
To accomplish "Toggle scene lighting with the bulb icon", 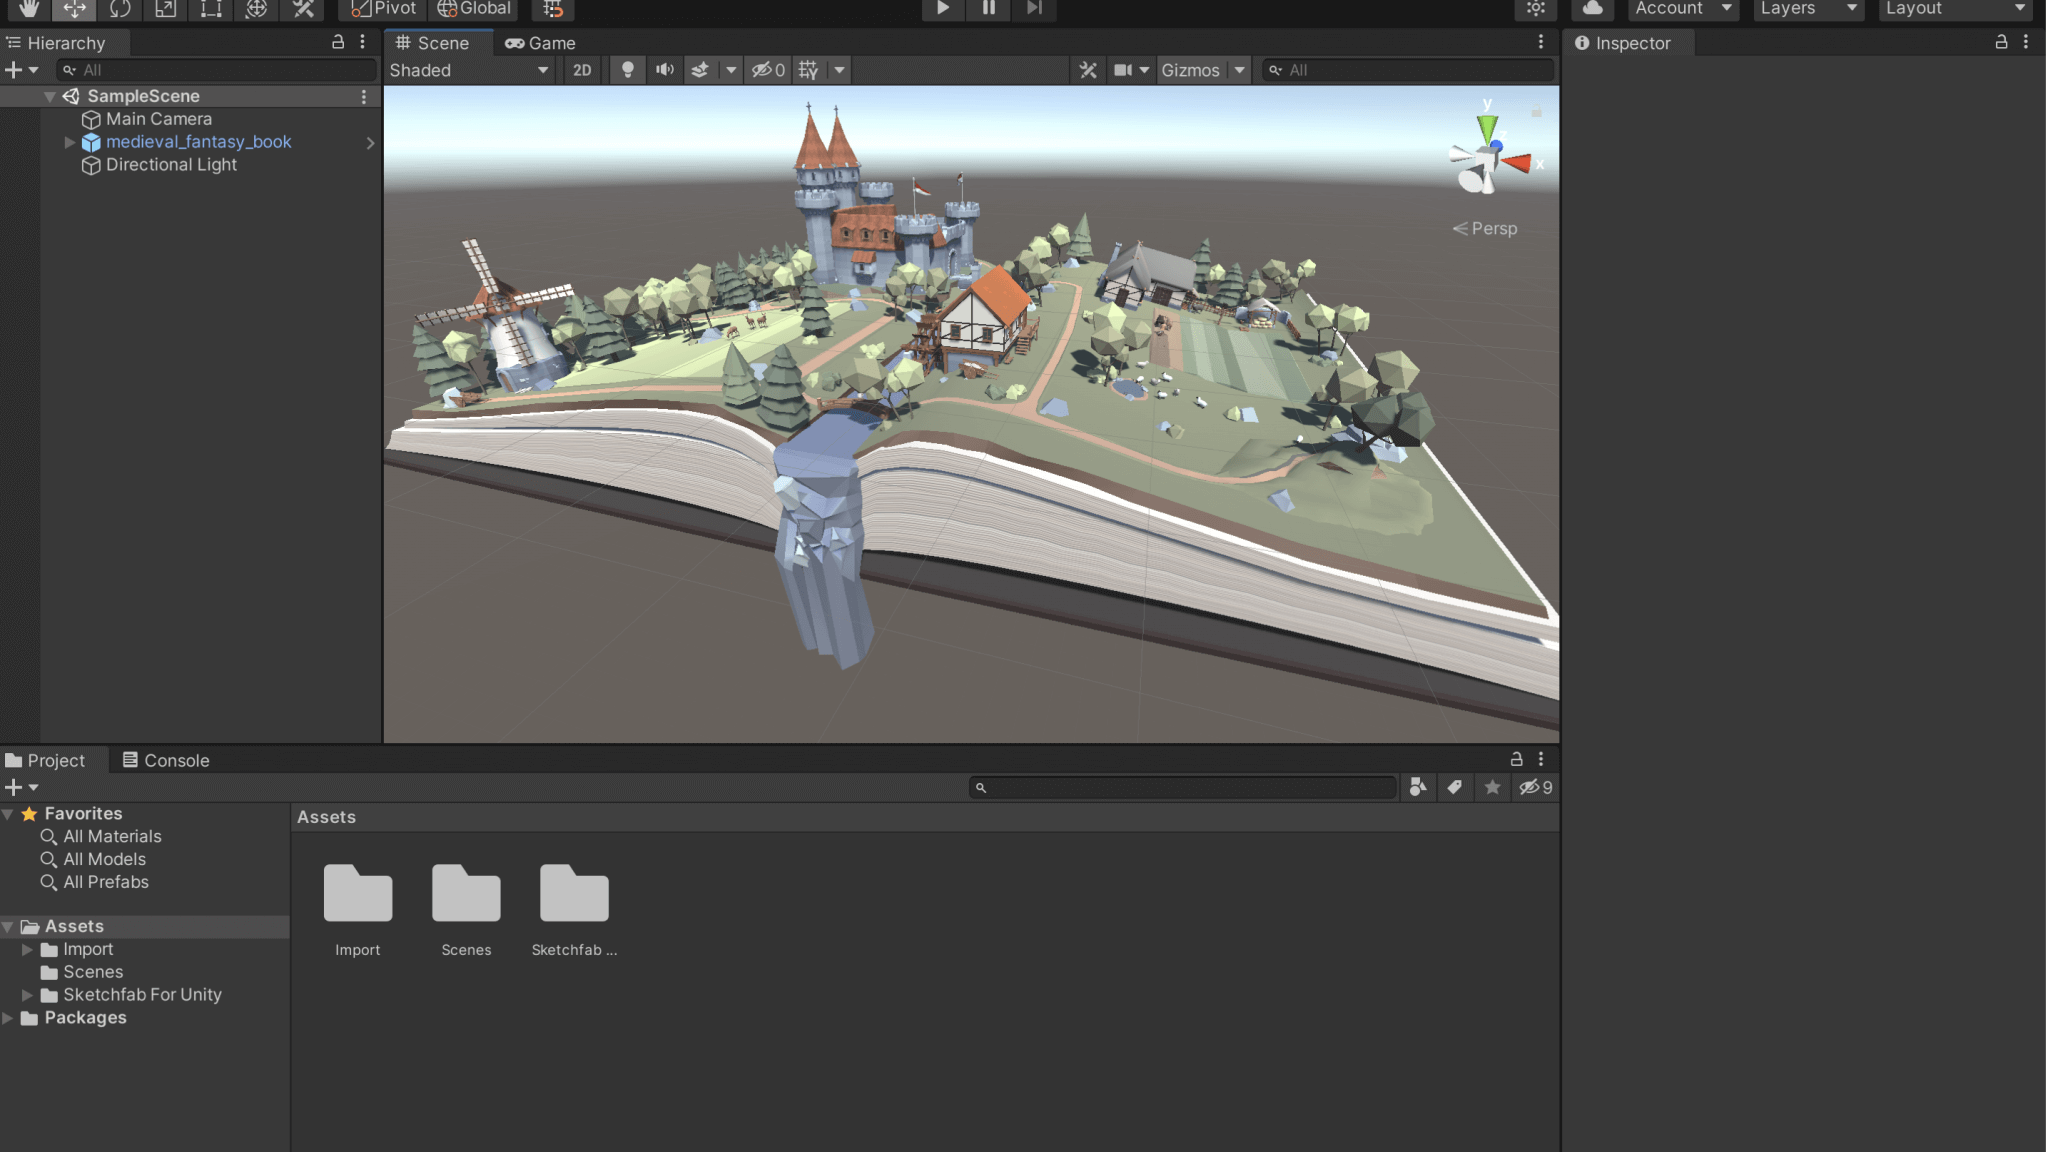I will coord(626,69).
